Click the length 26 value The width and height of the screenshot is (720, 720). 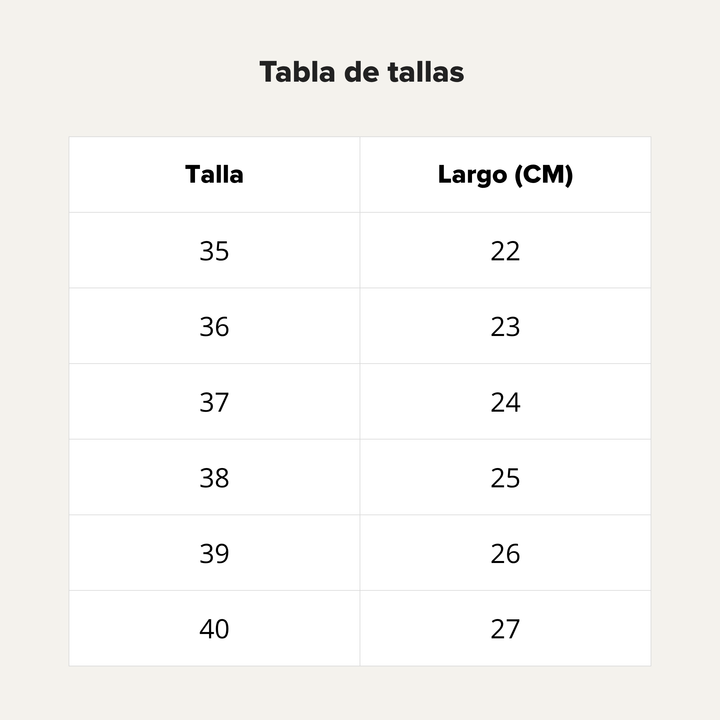pos(506,553)
